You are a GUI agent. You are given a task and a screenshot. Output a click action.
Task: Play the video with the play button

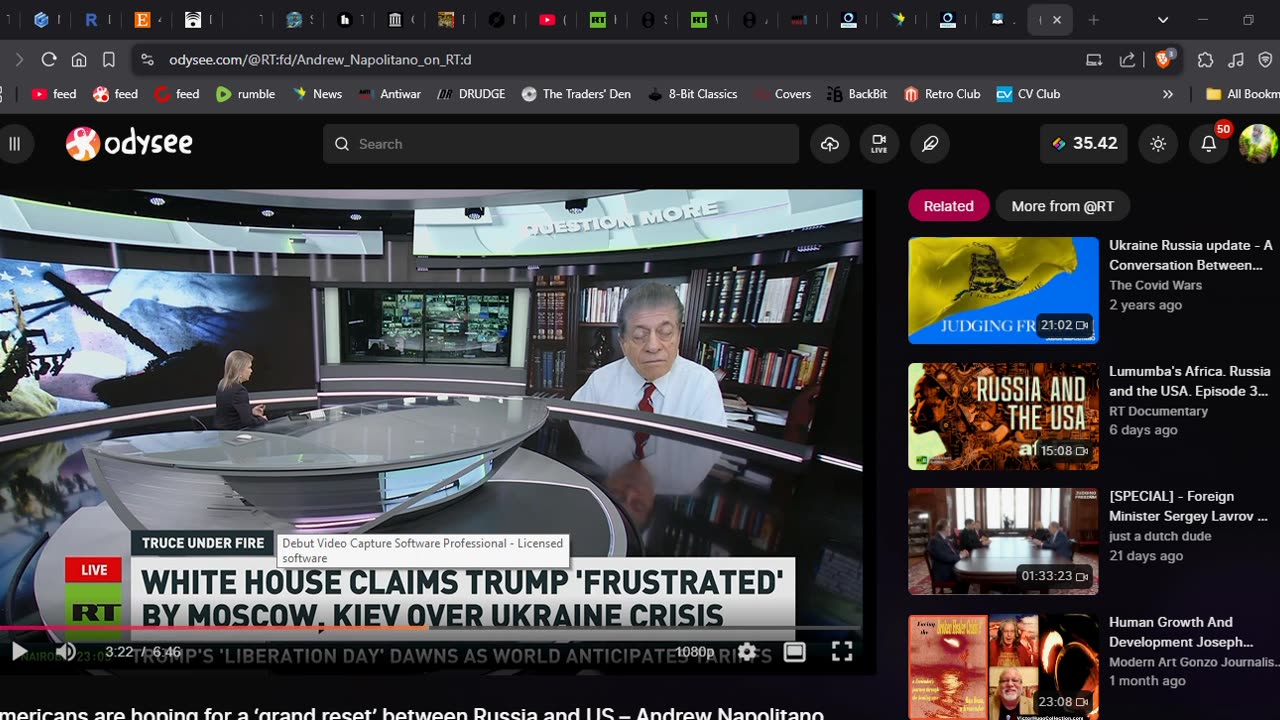[x=20, y=652]
